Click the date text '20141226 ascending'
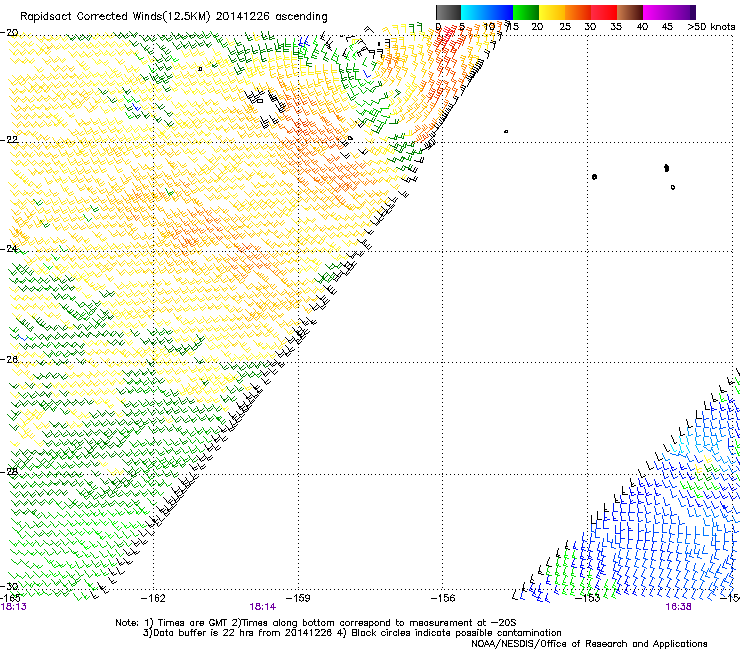Image resolution: width=740 pixels, height=650 pixels. 271,17
